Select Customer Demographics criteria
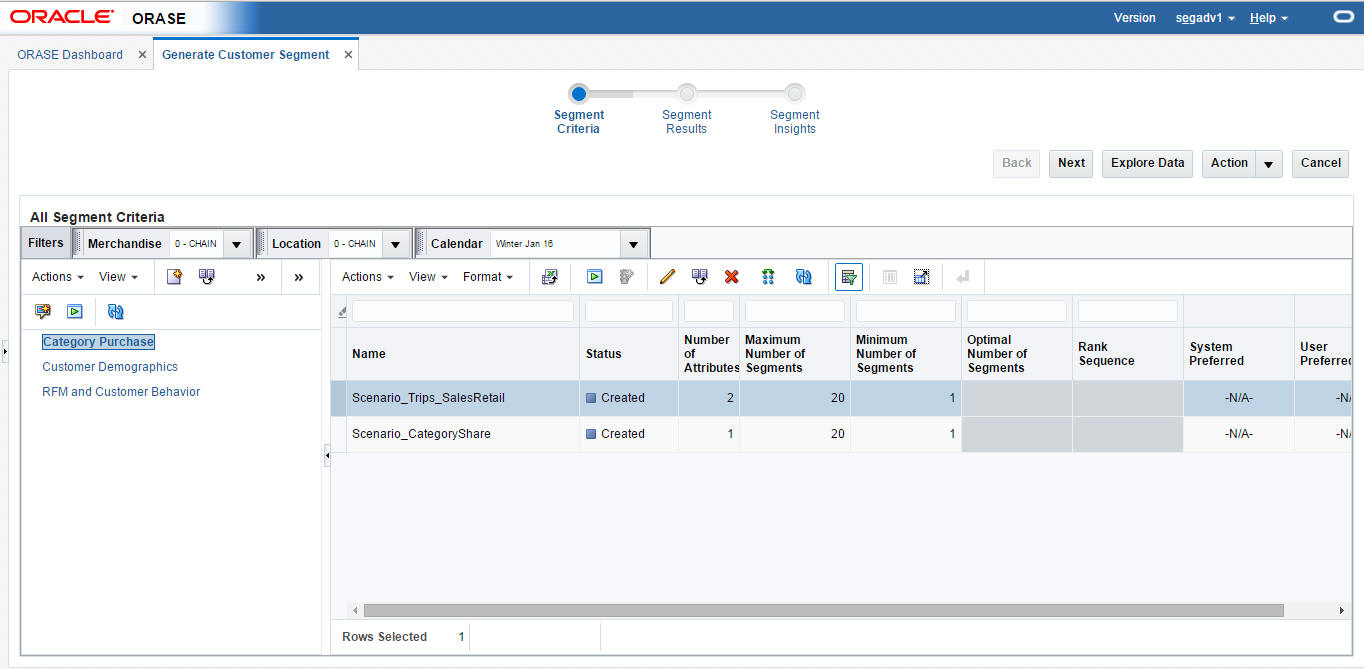The image size is (1364, 669). 110,367
